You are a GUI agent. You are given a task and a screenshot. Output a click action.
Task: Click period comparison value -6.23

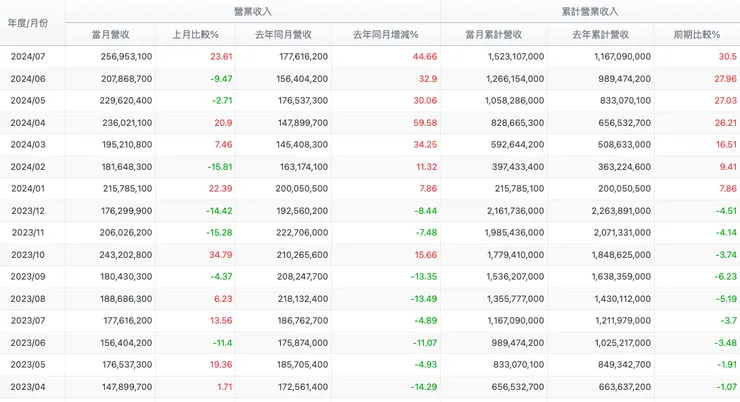click(x=725, y=276)
